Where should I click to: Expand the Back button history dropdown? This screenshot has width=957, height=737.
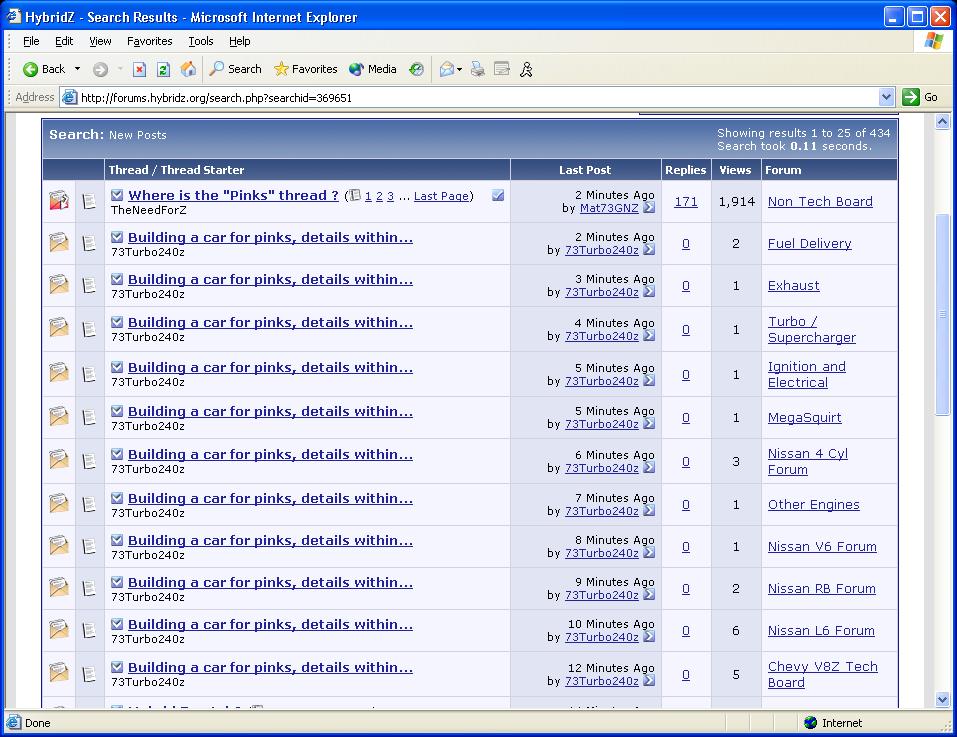coord(78,69)
